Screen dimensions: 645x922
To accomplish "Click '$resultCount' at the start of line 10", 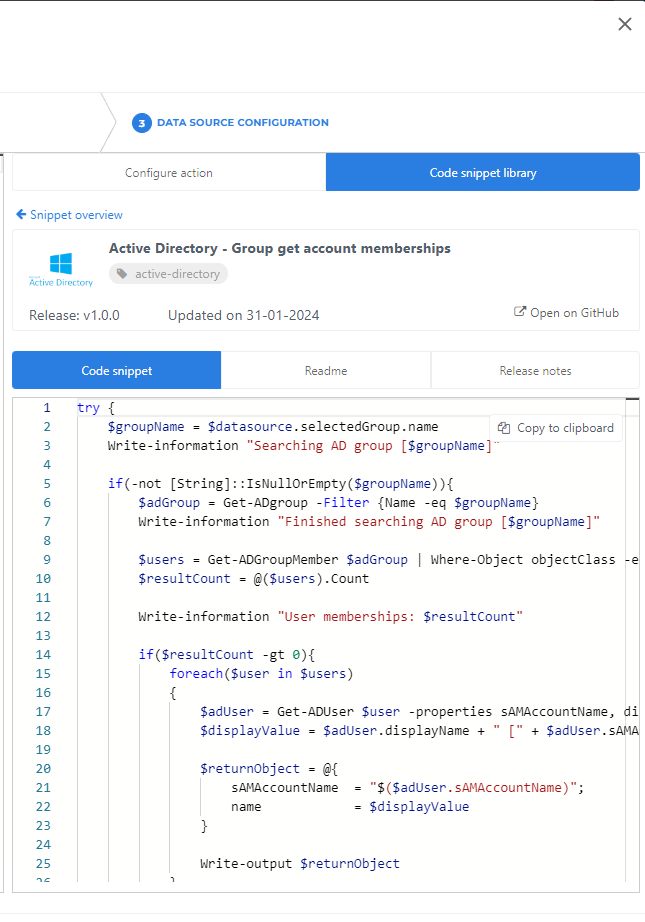I will click(184, 579).
